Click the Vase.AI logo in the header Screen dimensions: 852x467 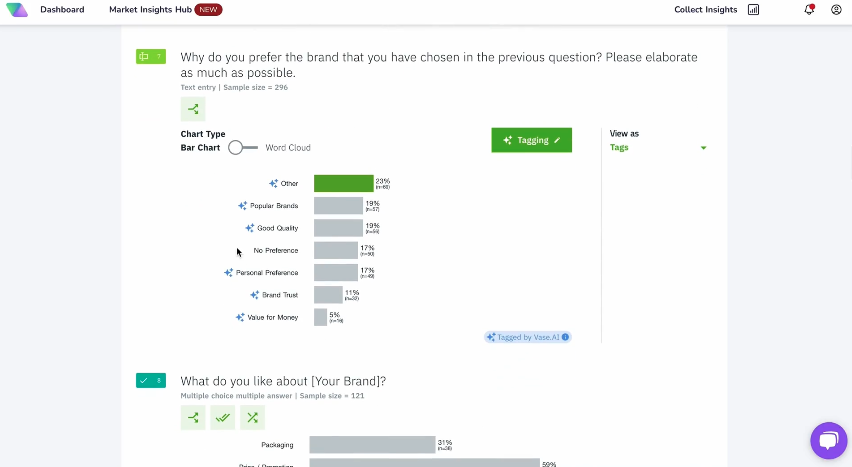tap(17, 10)
